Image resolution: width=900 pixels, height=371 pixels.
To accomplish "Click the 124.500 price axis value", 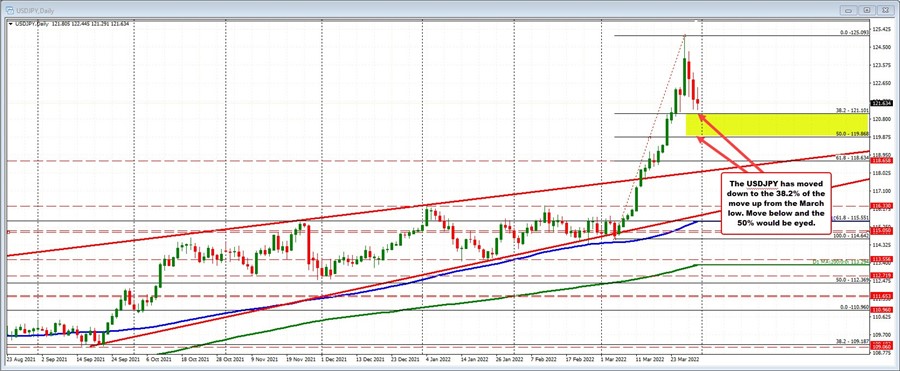I will tap(882, 48).
